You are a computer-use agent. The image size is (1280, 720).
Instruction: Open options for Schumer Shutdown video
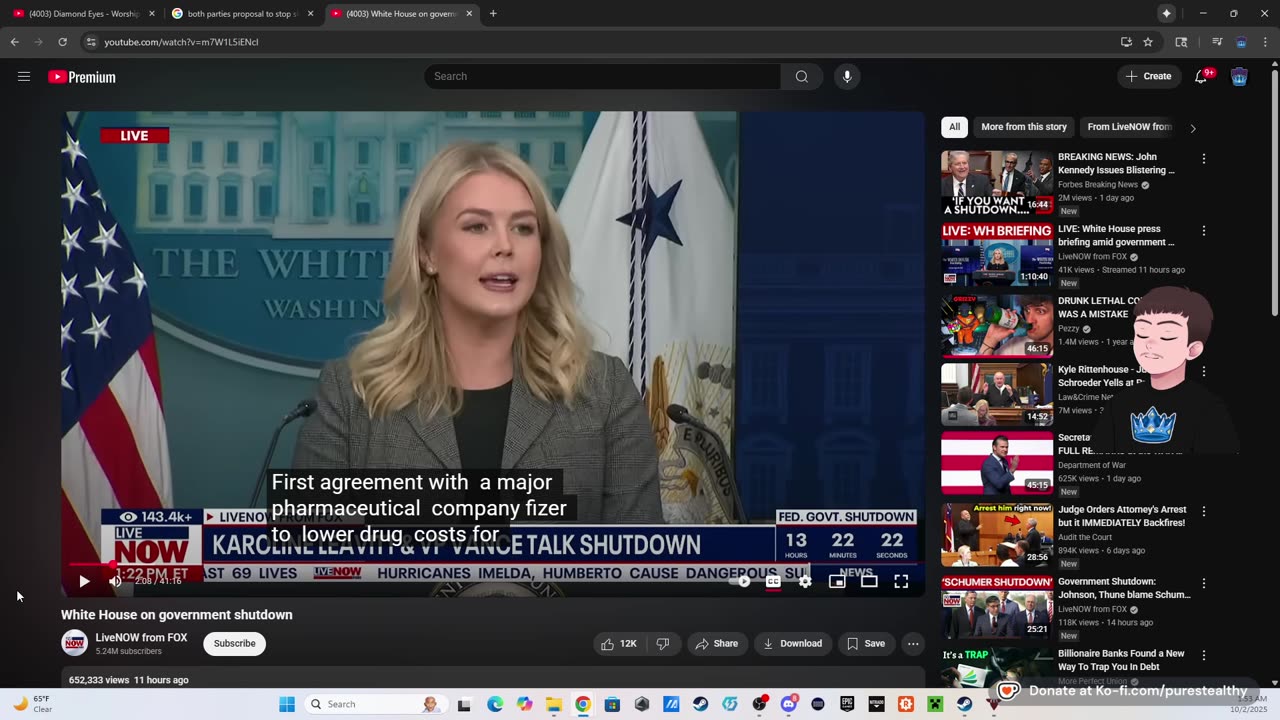1204,583
